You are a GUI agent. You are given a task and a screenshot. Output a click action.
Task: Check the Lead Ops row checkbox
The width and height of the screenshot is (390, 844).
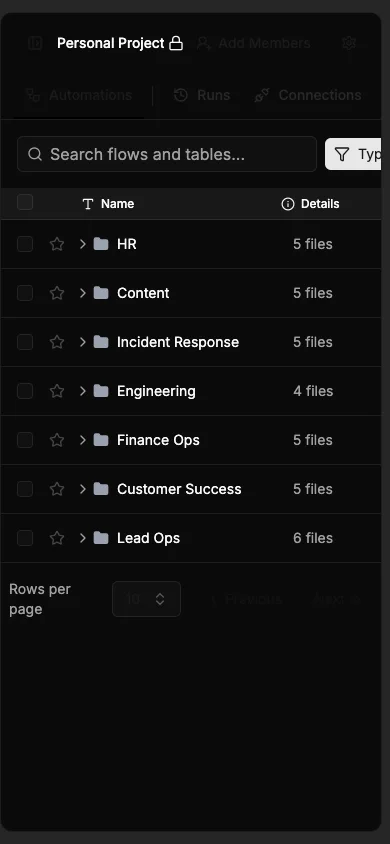25,538
